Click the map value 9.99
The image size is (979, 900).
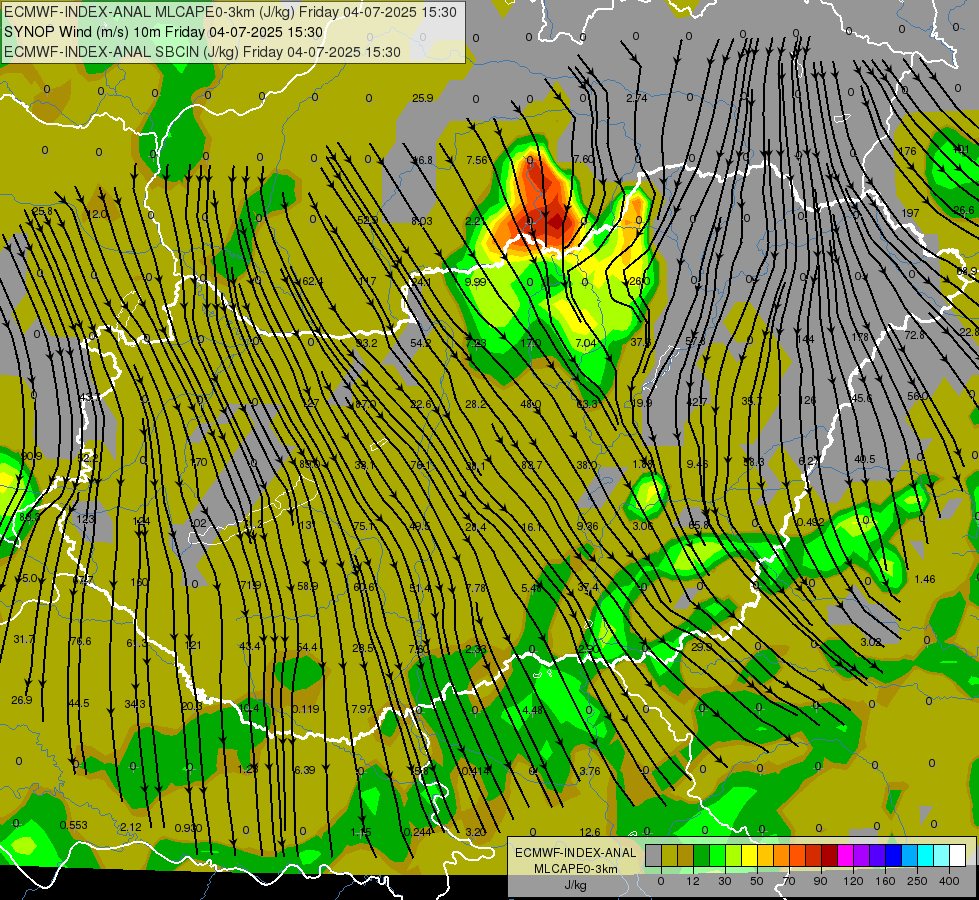click(x=476, y=282)
